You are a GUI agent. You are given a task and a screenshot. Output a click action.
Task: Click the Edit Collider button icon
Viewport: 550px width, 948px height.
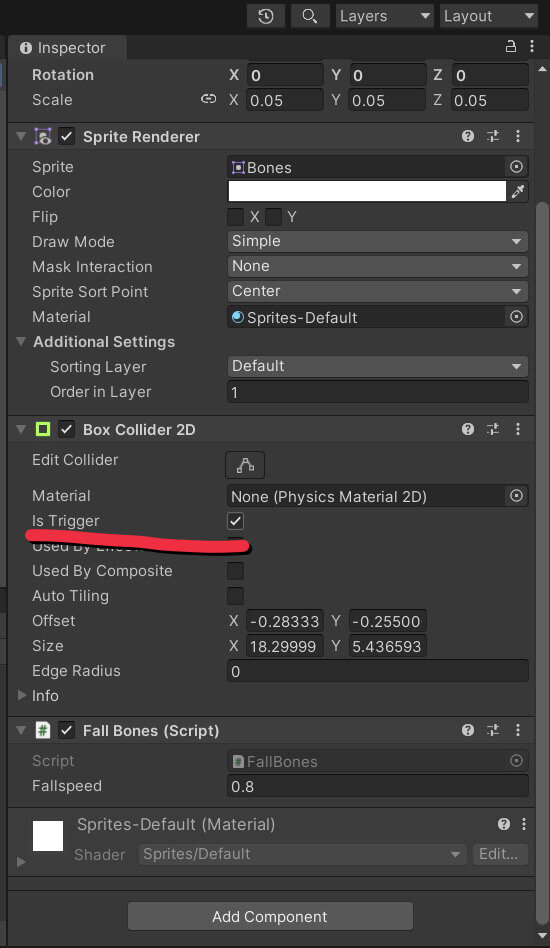(x=245, y=465)
